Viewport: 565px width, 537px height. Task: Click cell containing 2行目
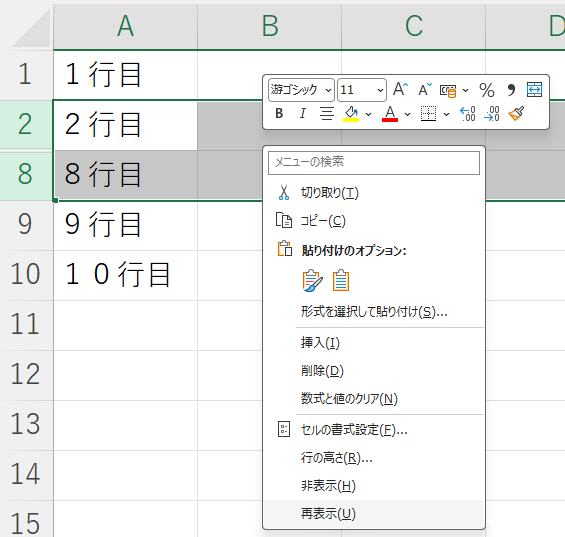point(125,125)
